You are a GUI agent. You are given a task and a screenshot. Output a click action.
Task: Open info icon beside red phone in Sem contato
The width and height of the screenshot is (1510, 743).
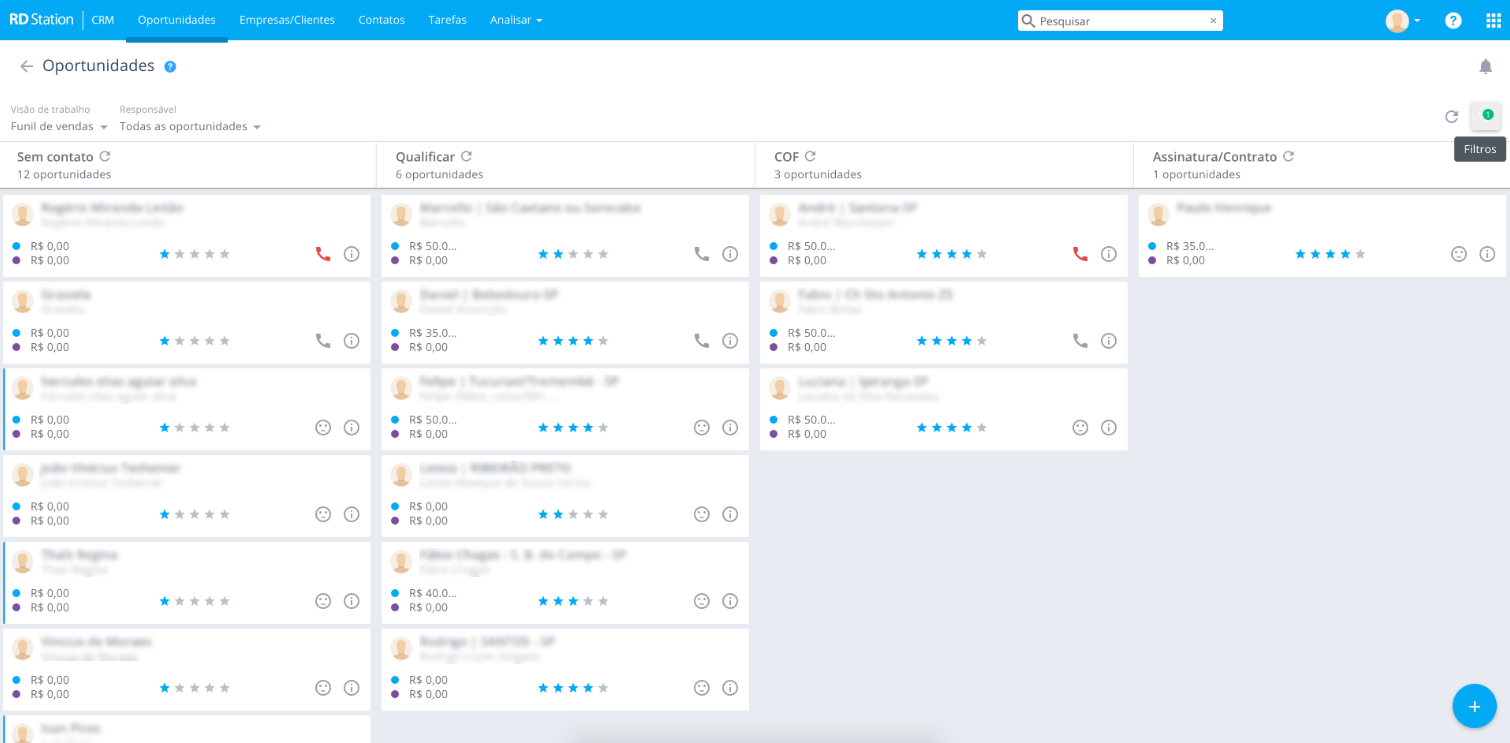pos(351,254)
